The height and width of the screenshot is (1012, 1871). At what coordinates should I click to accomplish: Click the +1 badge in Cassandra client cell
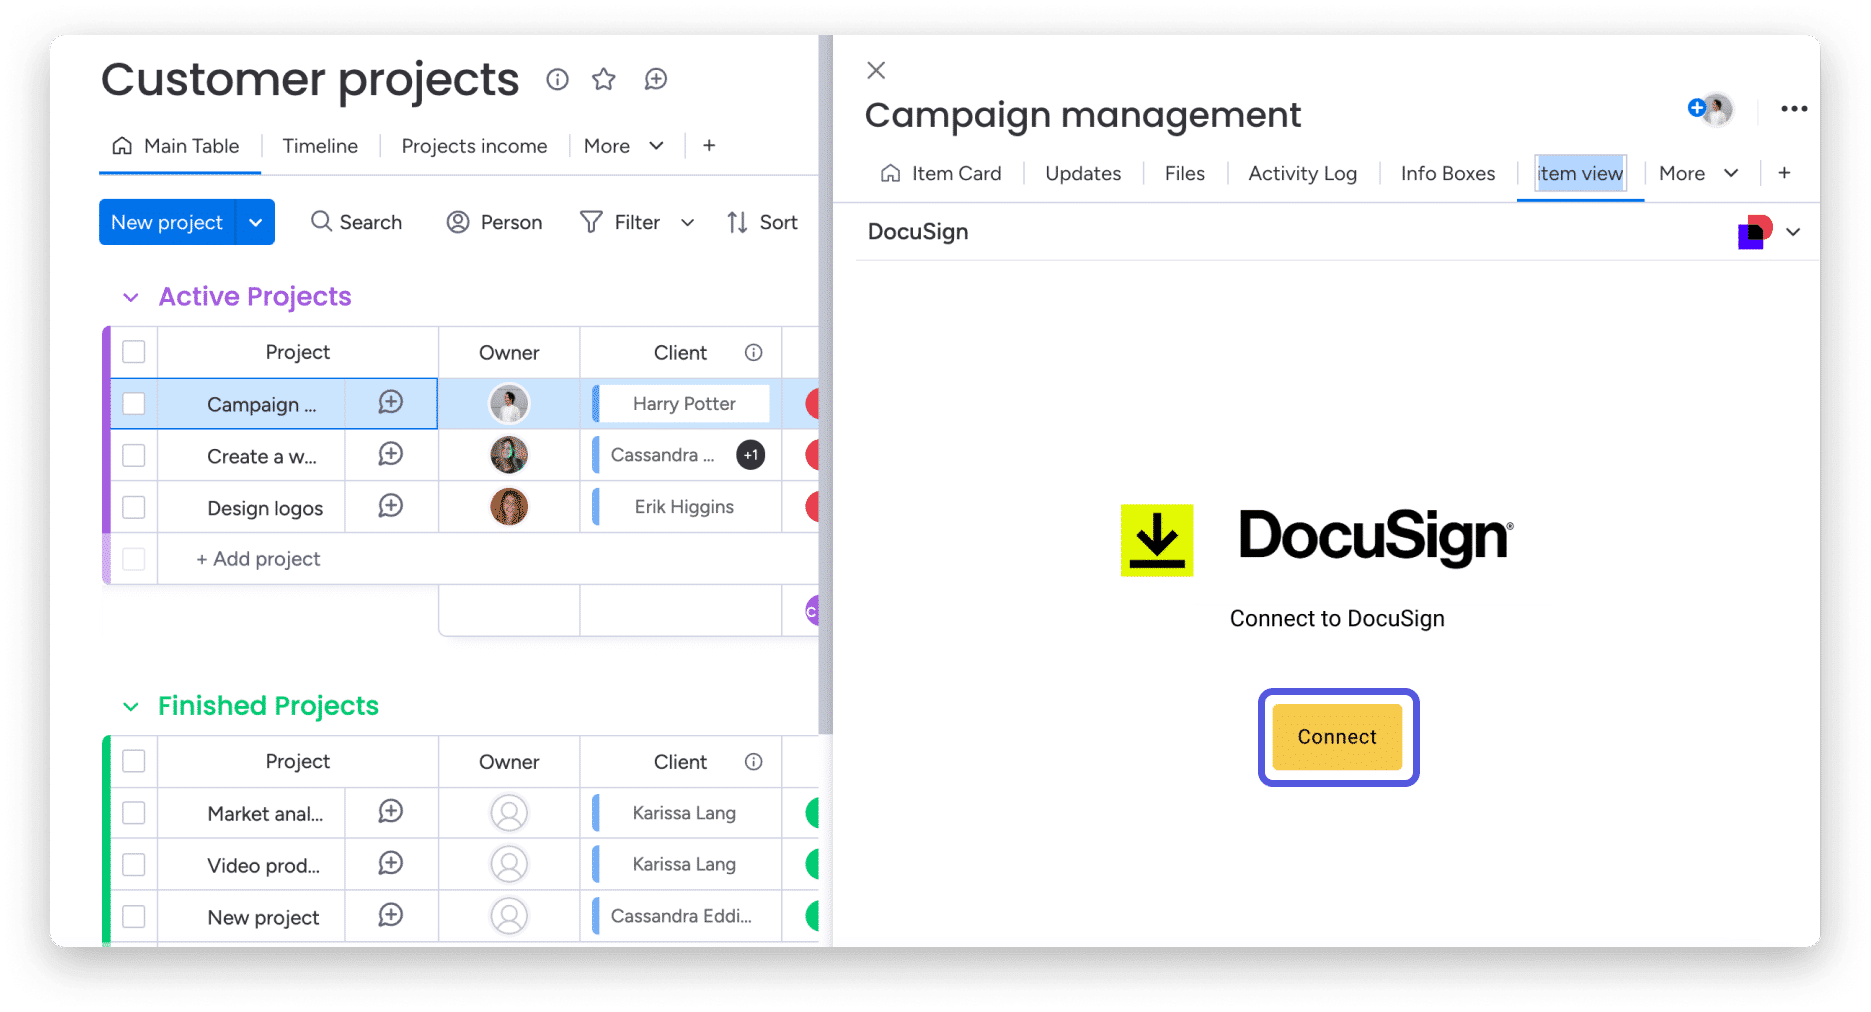(751, 455)
